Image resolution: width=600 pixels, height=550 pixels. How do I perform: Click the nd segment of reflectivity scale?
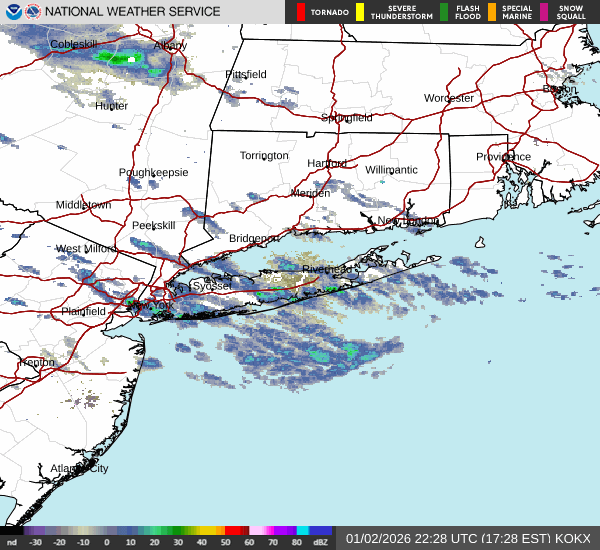pos(12,543)
